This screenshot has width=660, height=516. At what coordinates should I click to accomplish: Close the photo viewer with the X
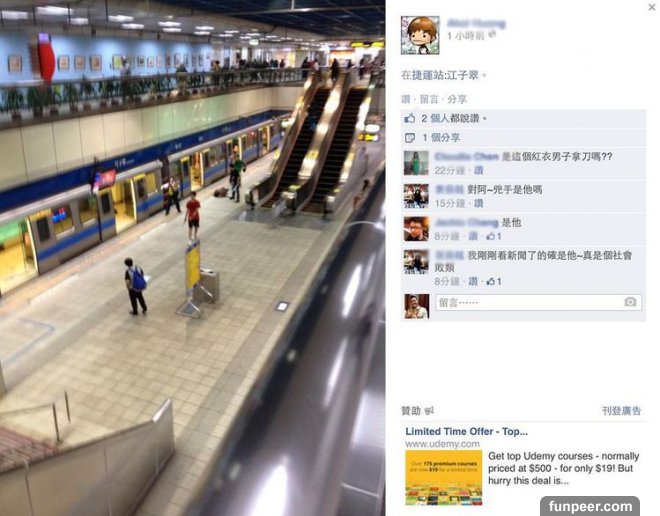(652, 7)
